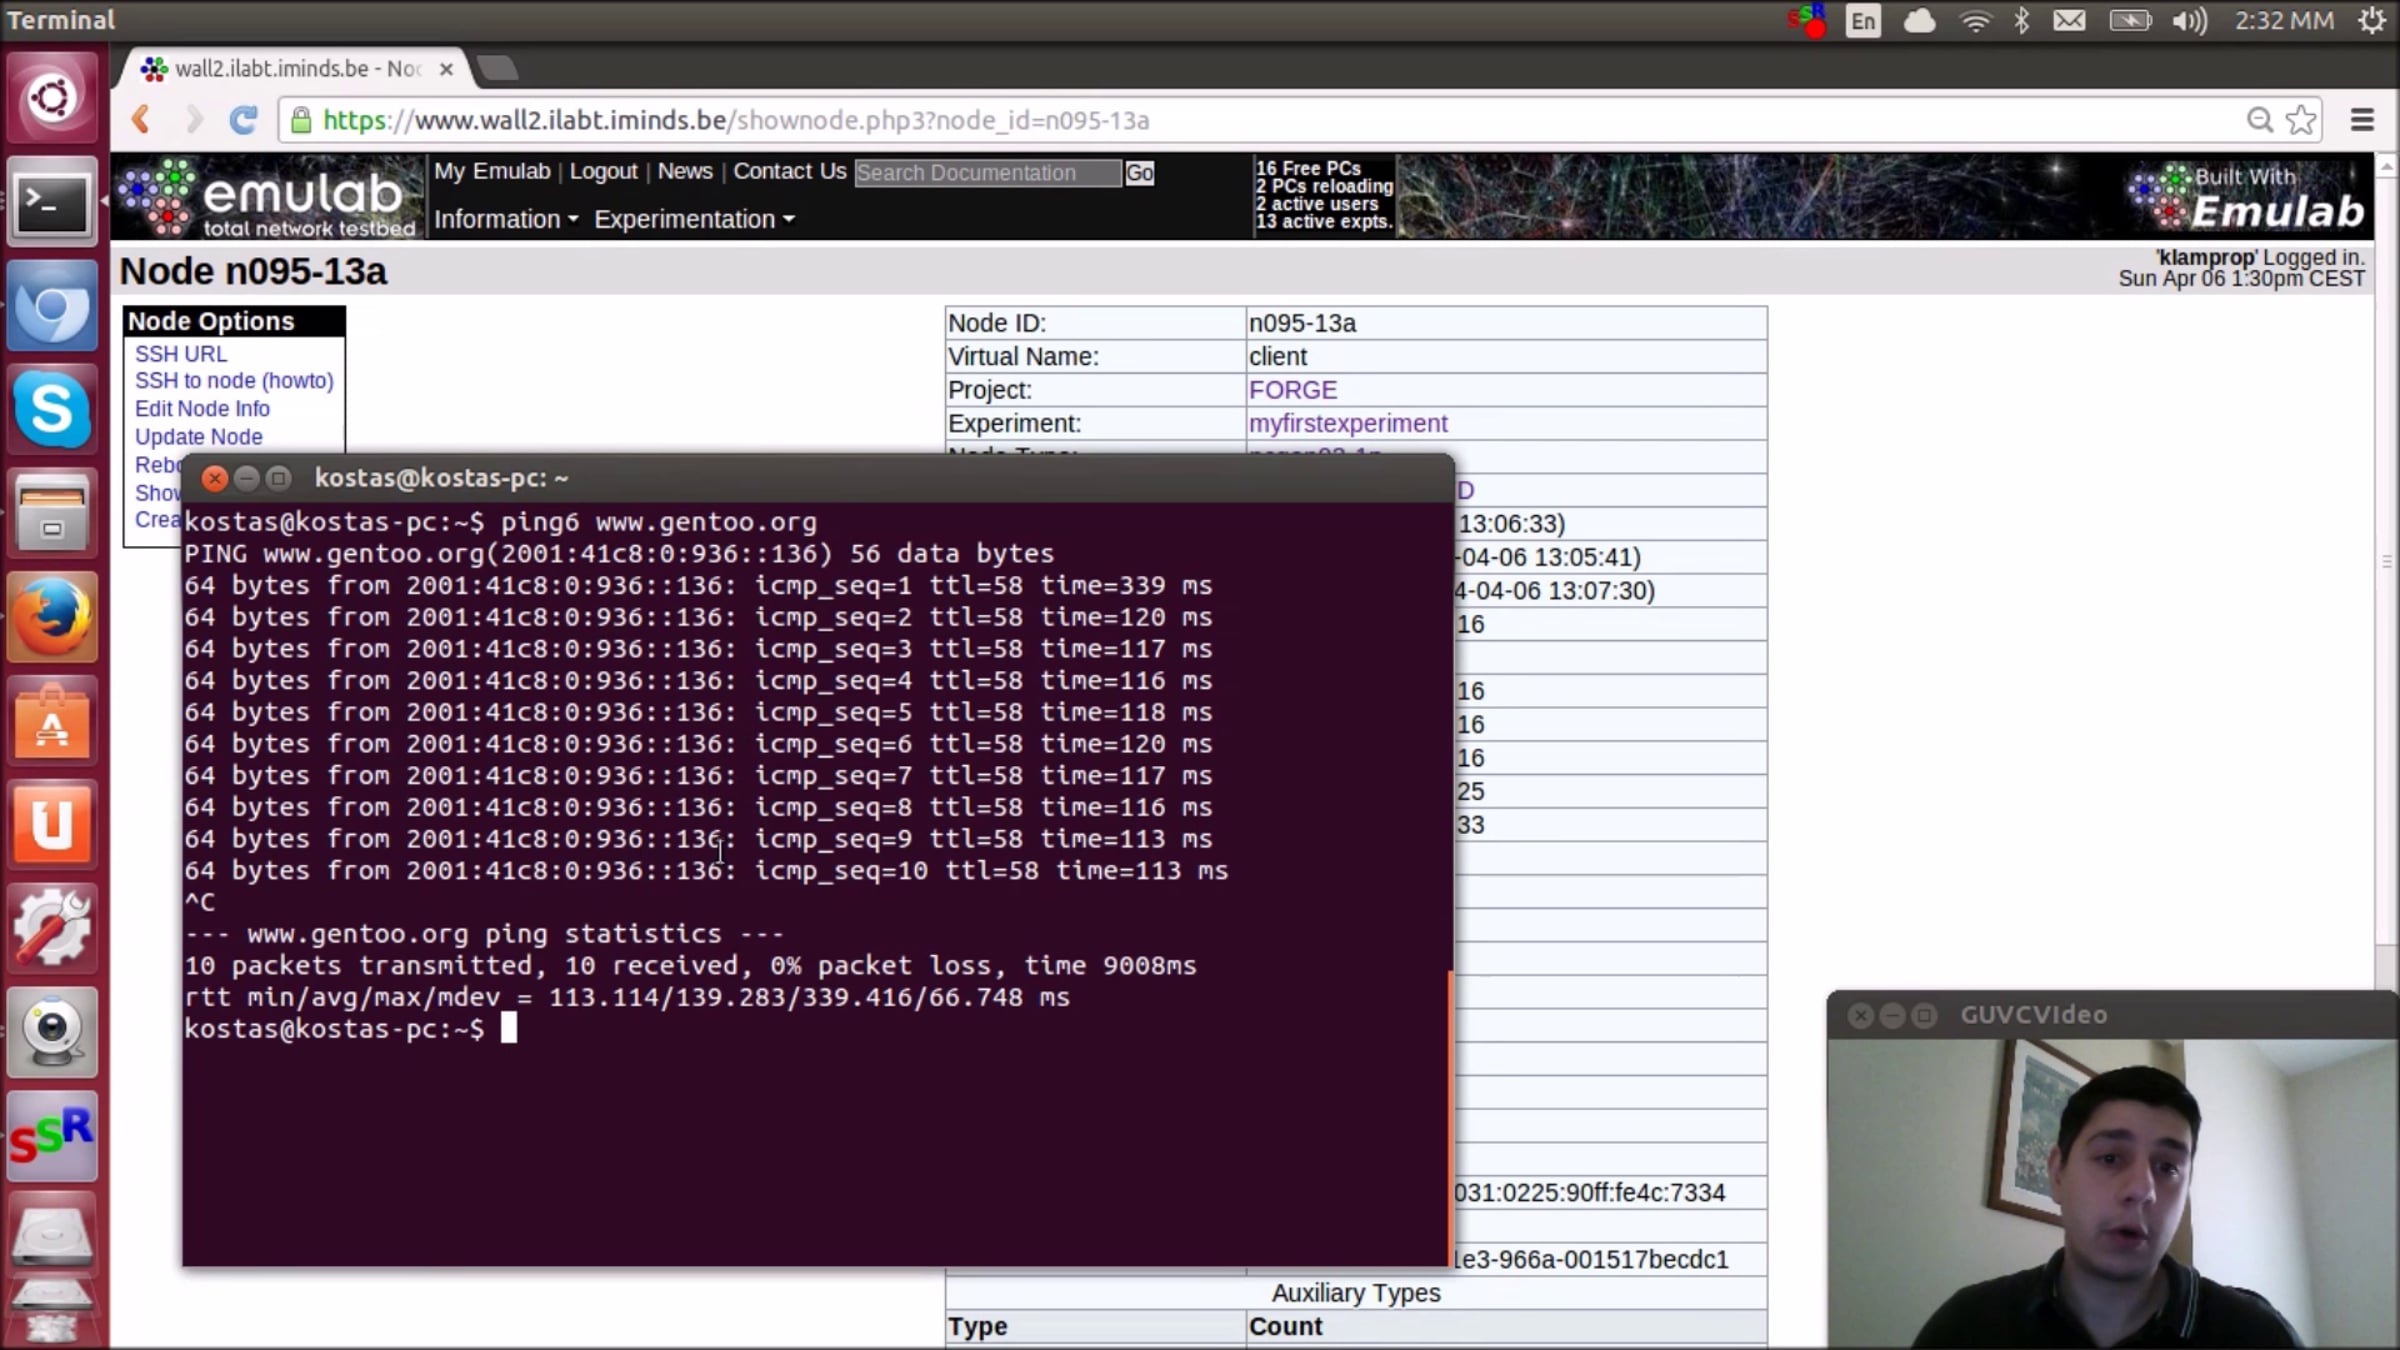
Task: Click the SSH URL node option
Action: click(x=181, y=354)
